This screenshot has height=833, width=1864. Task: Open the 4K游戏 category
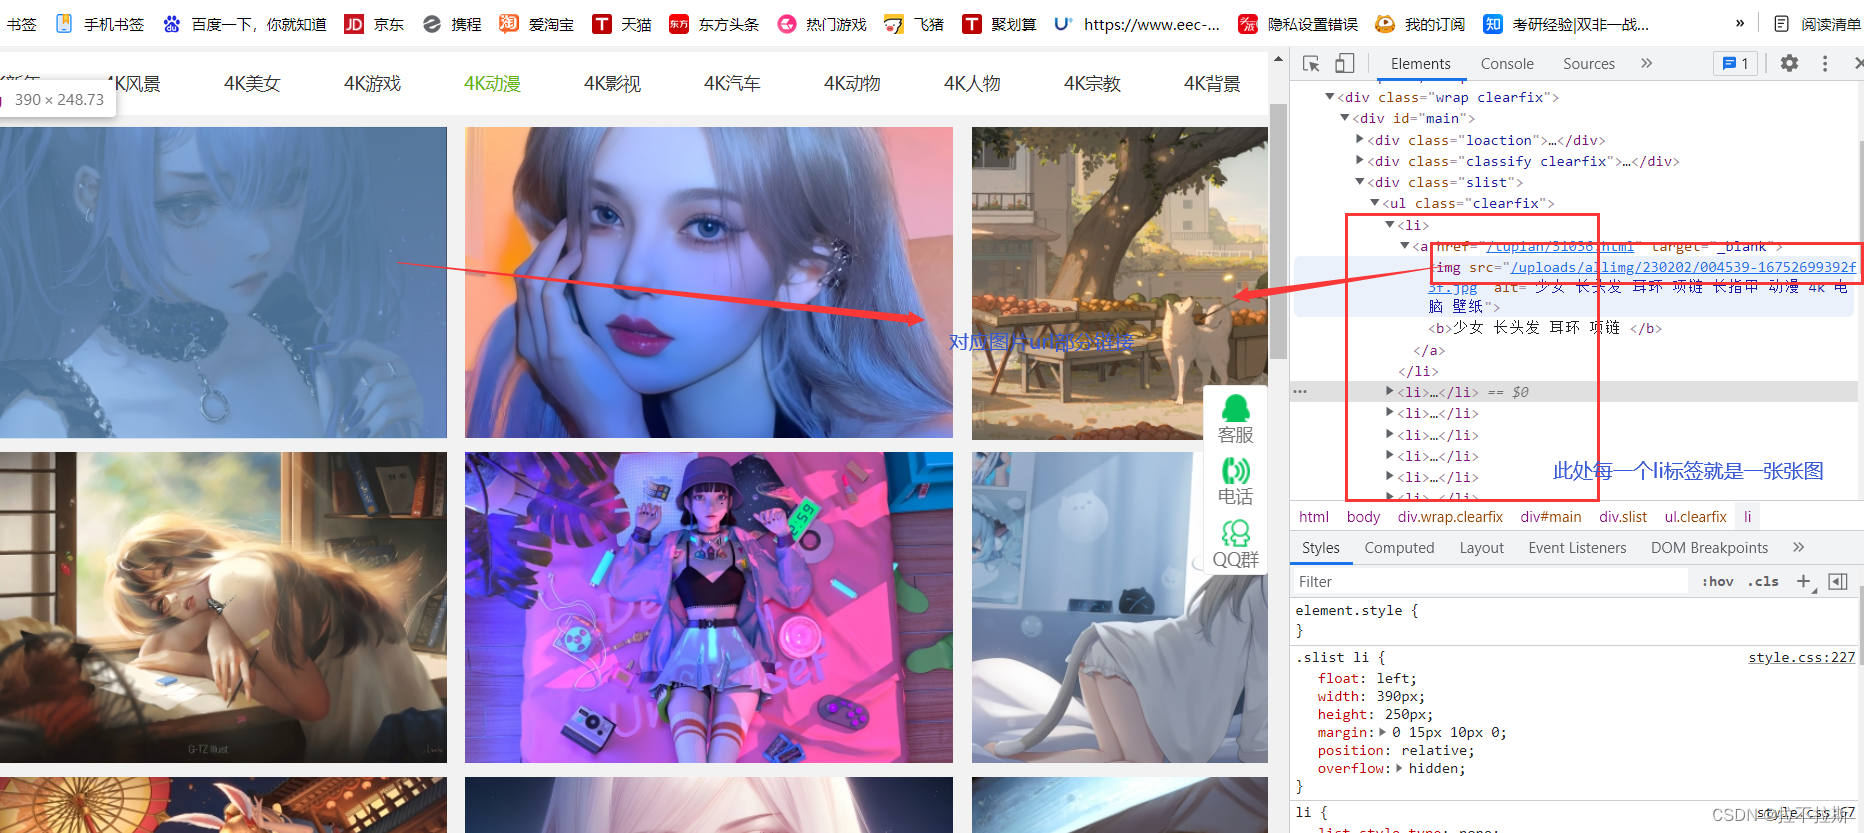[372, 84]
